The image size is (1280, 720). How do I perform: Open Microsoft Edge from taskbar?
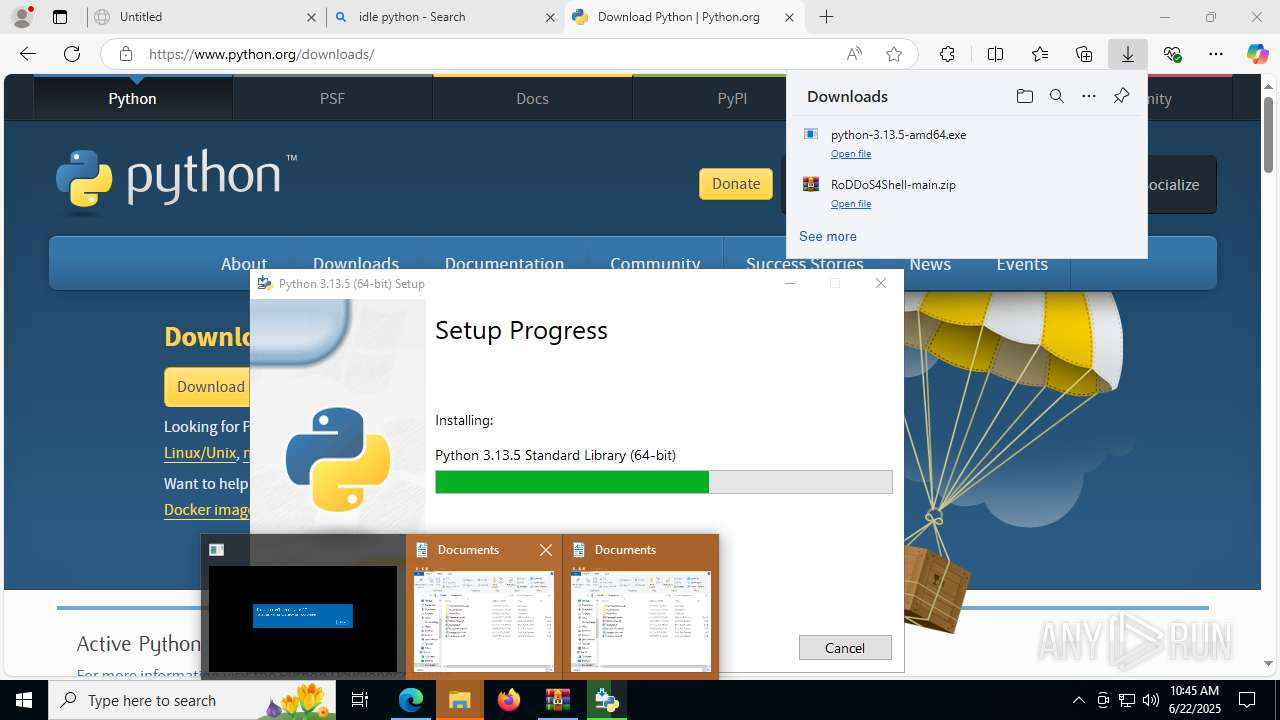[x=411, y=700]
